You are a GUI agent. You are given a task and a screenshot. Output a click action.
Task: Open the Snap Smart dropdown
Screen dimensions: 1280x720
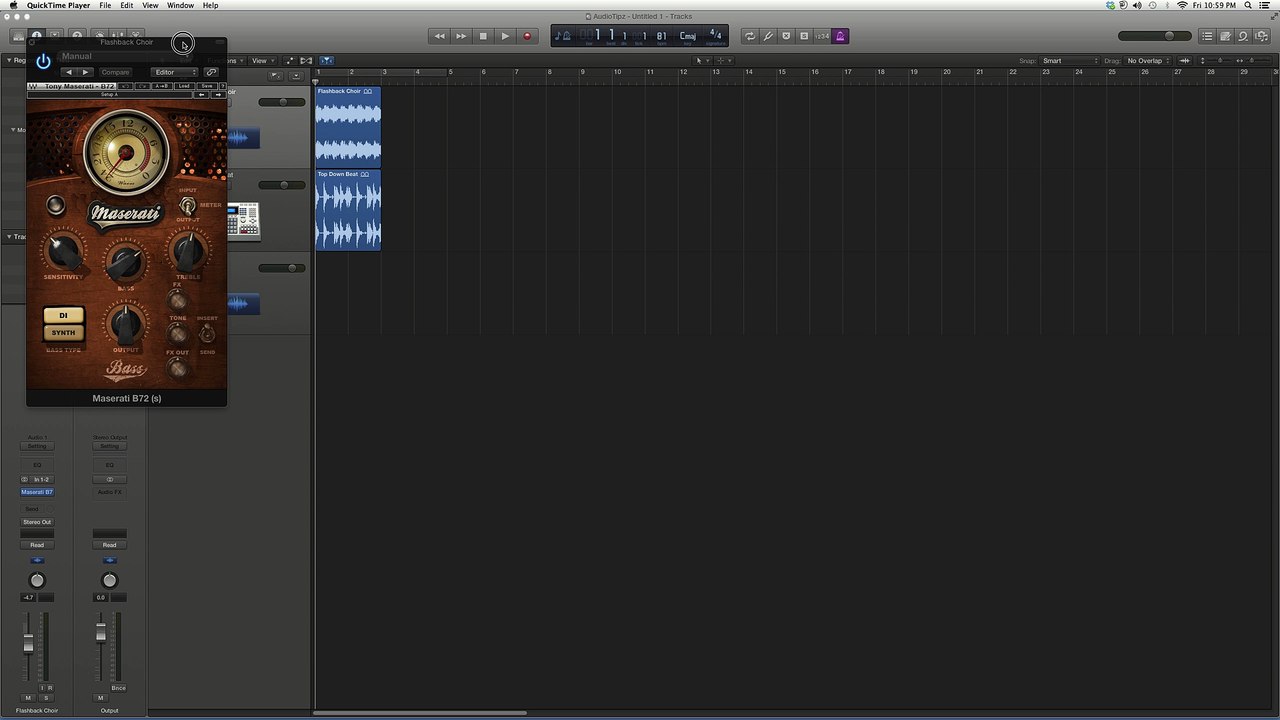pyautogui.click(x=1070, y=61)
